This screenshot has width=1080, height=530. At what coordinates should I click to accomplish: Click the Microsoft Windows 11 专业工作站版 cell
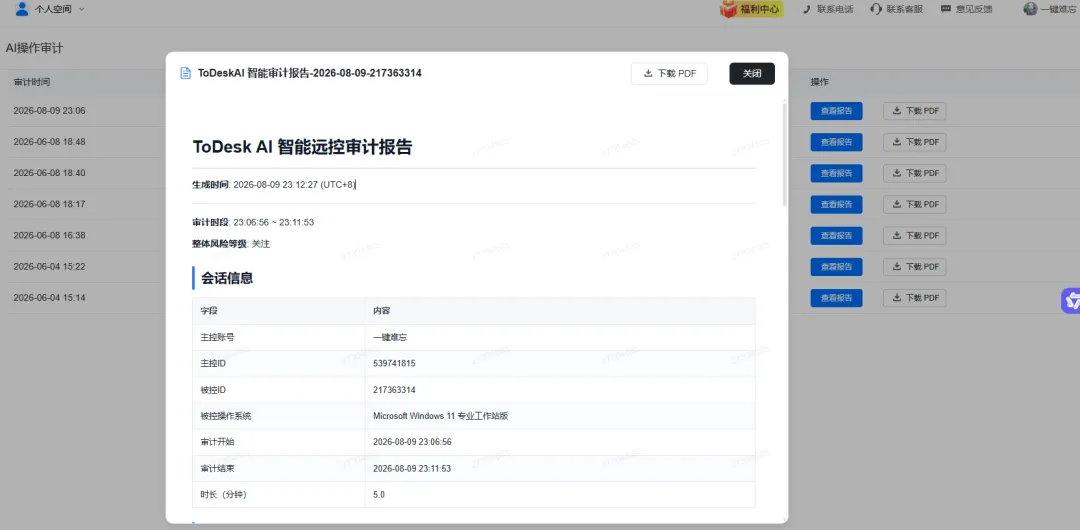click(x=560, y=416)
